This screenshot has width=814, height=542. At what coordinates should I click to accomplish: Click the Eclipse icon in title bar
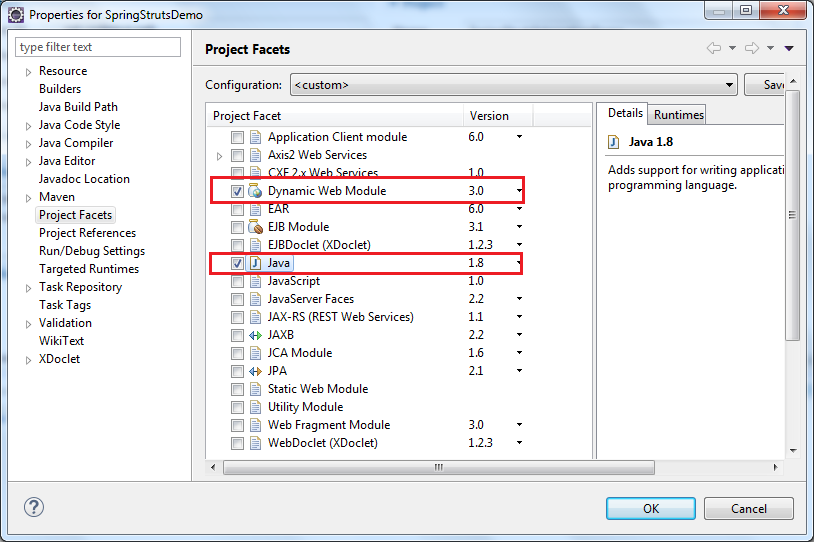click(x=16, y=15)
